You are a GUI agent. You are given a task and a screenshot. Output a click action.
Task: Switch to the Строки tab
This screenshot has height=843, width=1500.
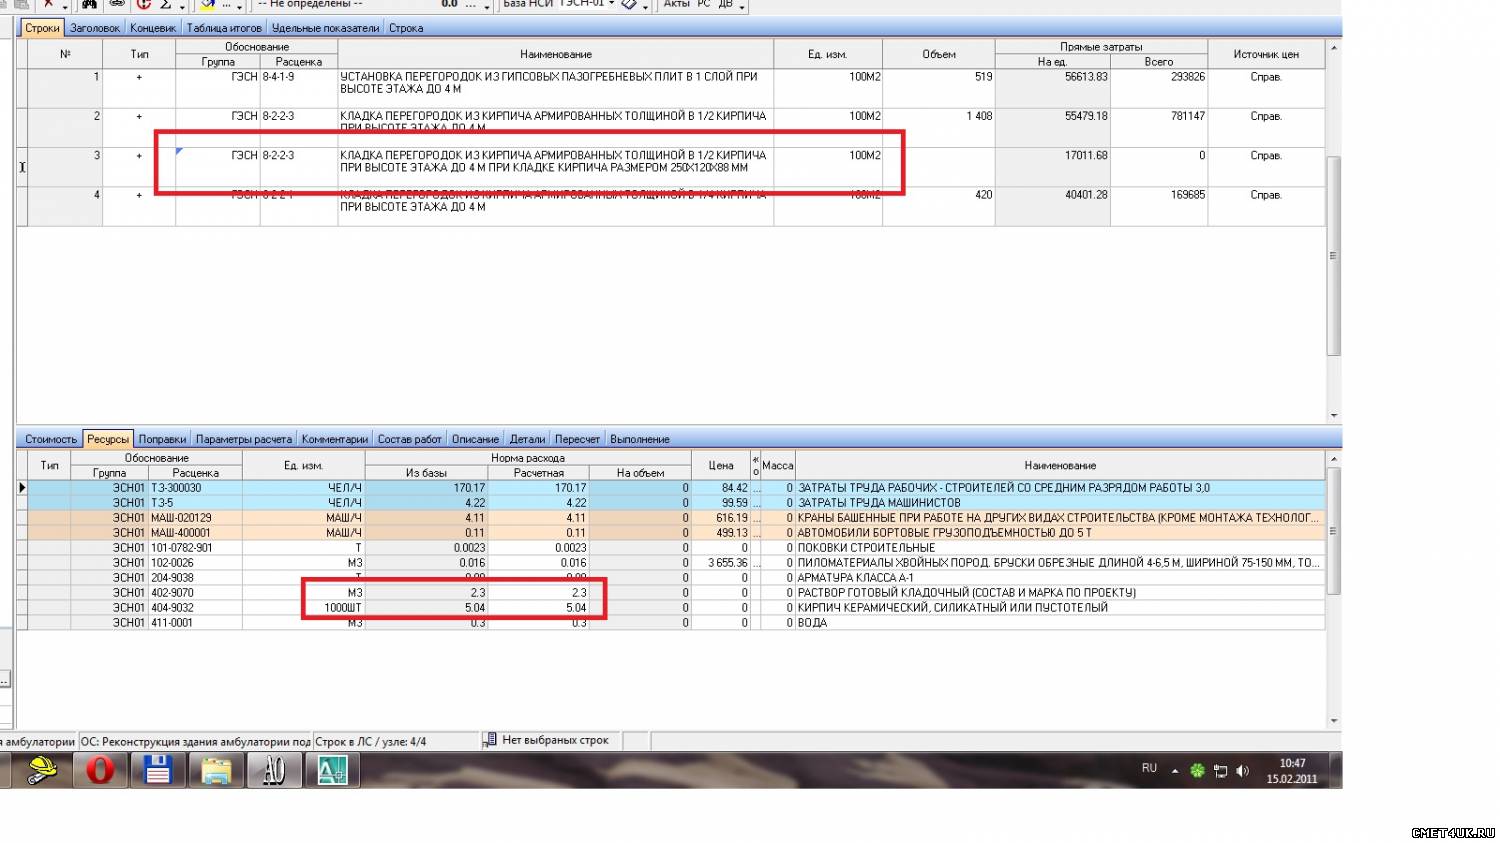42,28
